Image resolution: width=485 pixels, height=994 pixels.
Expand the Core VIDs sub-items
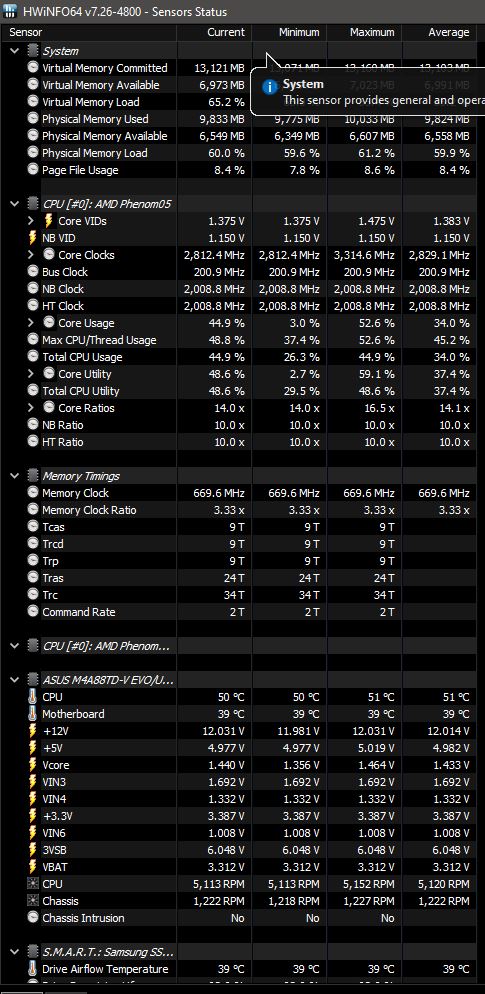click(30, 221)
